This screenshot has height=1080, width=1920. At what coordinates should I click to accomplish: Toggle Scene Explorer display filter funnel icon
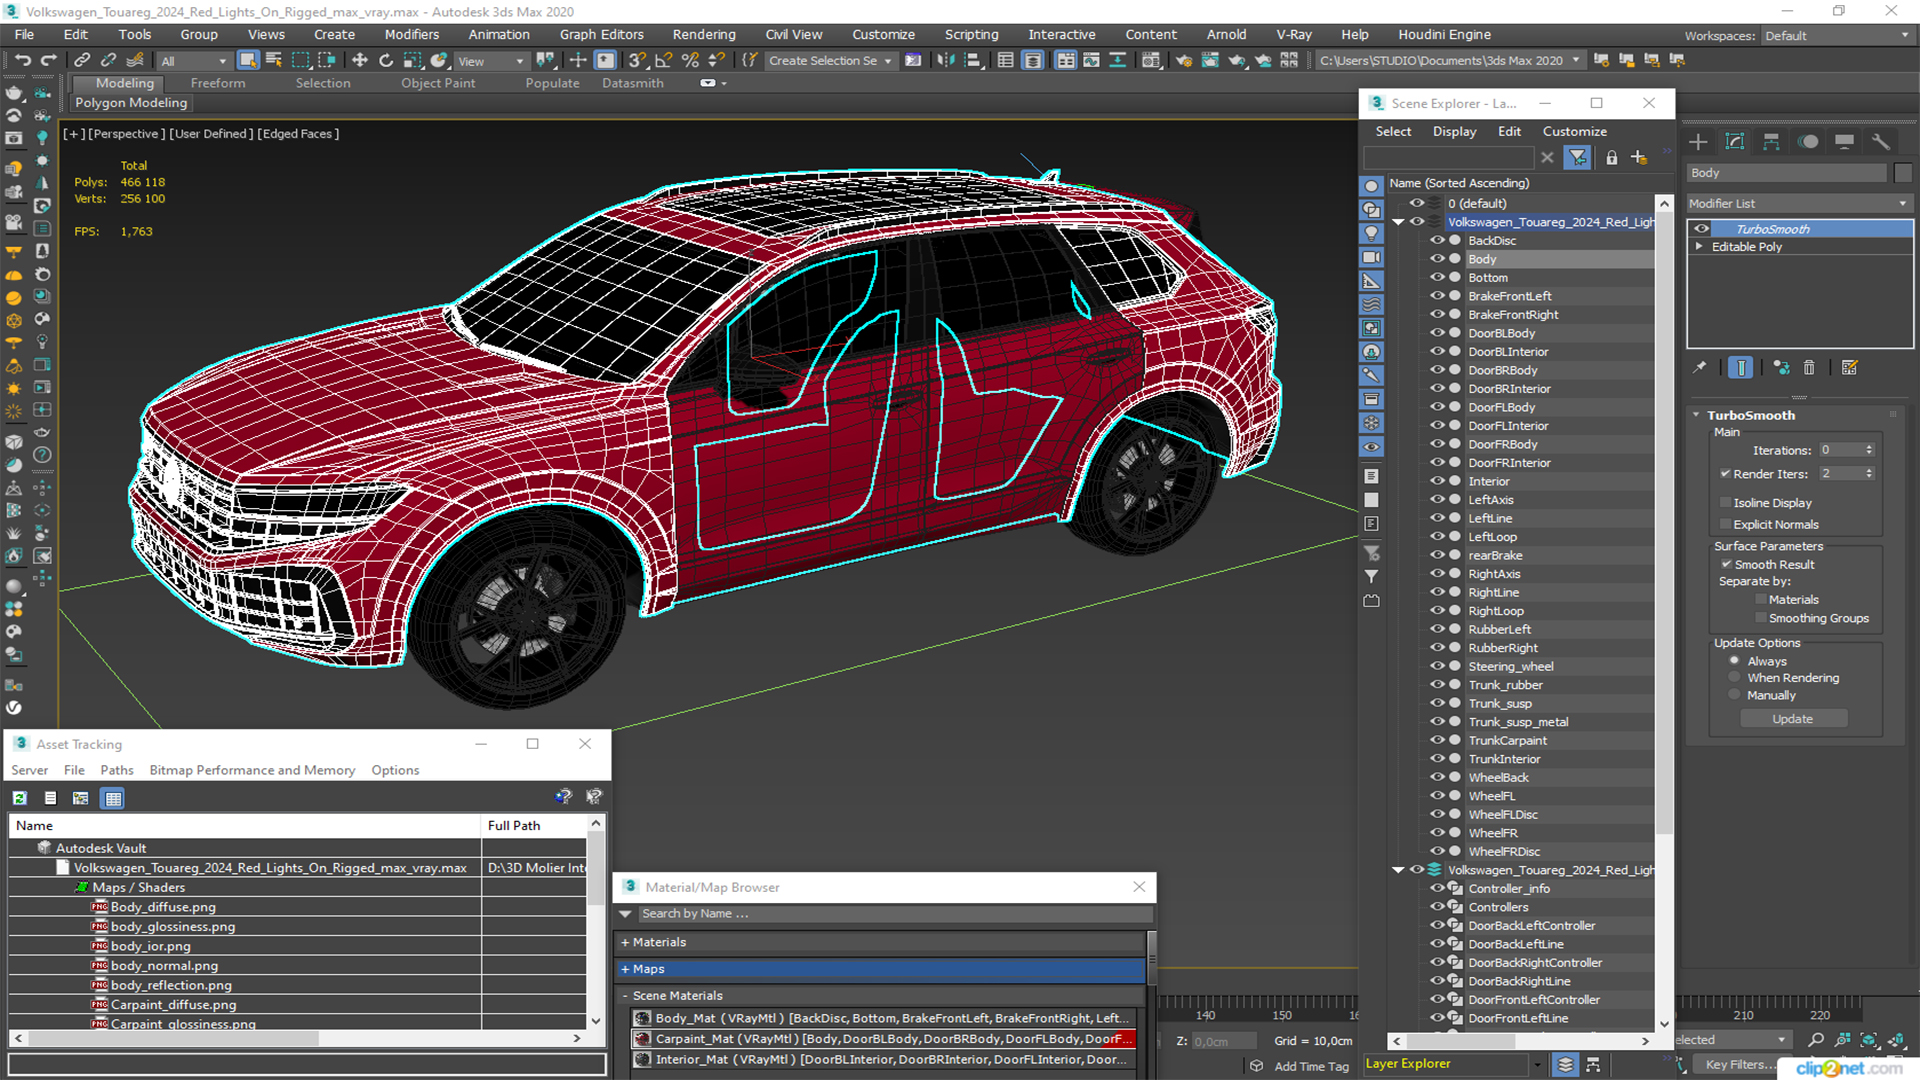pos(1578,158)
